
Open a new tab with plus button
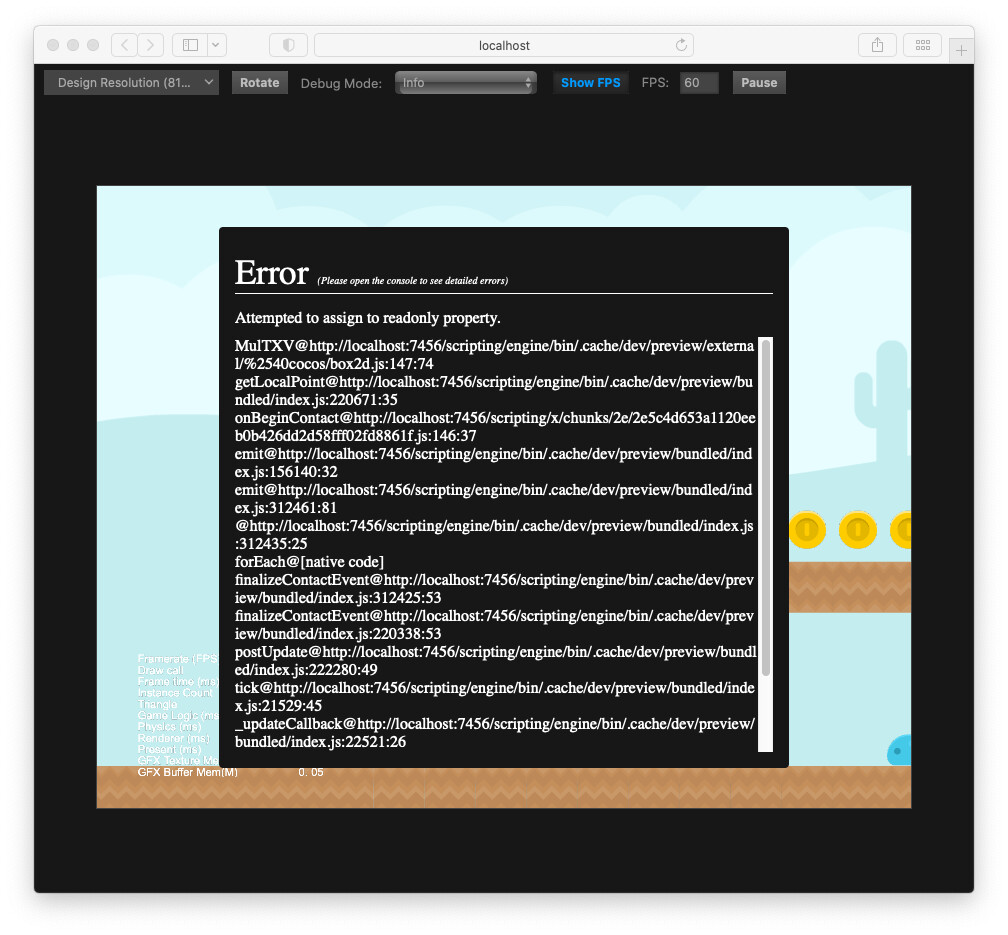click(x=961, y=49)
